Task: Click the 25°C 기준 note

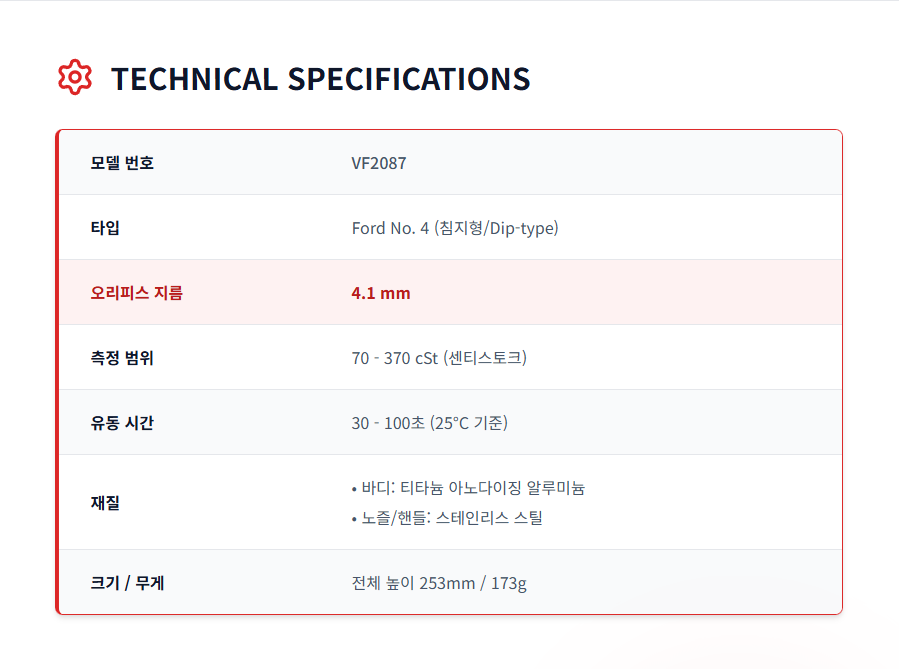Action: pos(469,423)
